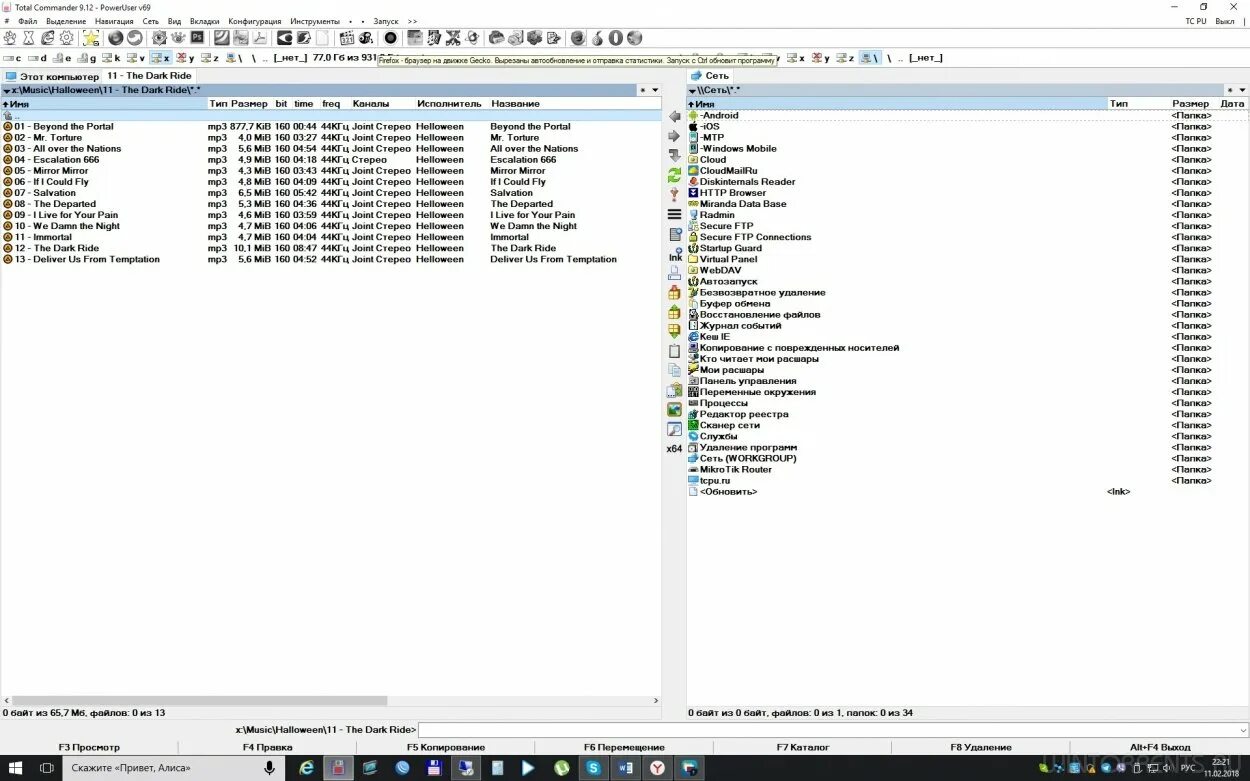Click the calendar '321' toolbar icon
Screen dimensions: 1250x781
pyautogui.click(x=347, y=38)
